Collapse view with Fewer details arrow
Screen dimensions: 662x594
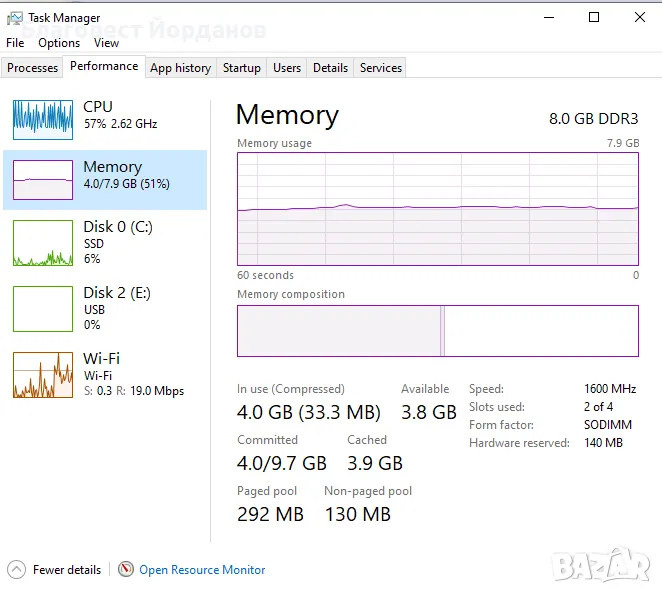pyautogui.click(x=16, y=569)
